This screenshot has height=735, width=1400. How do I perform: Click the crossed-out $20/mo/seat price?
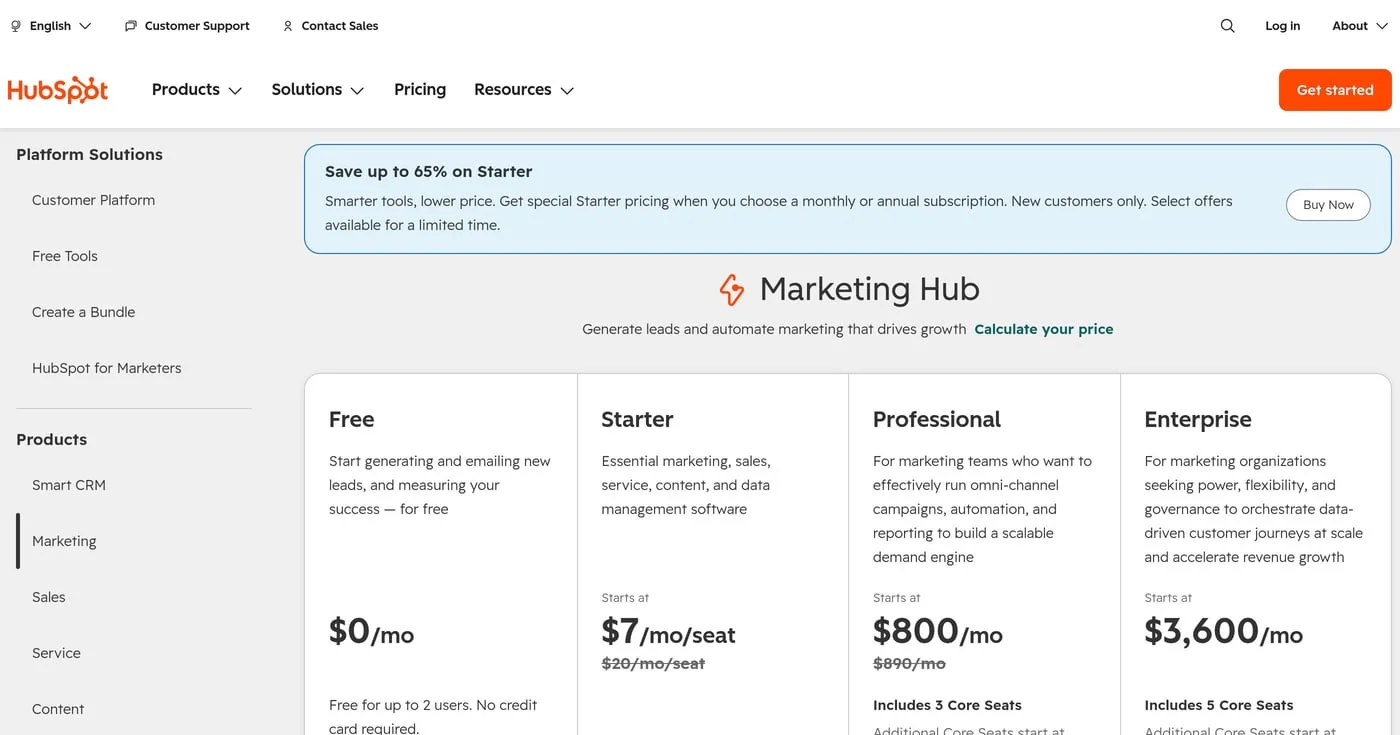(653, 663)
